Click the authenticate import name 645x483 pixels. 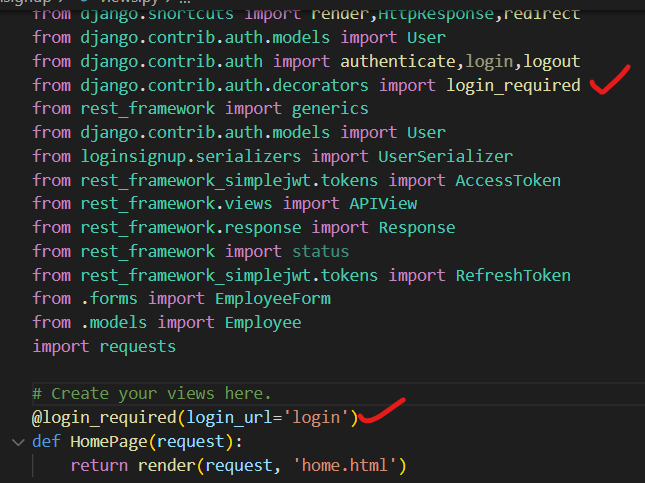click(397, 61)
